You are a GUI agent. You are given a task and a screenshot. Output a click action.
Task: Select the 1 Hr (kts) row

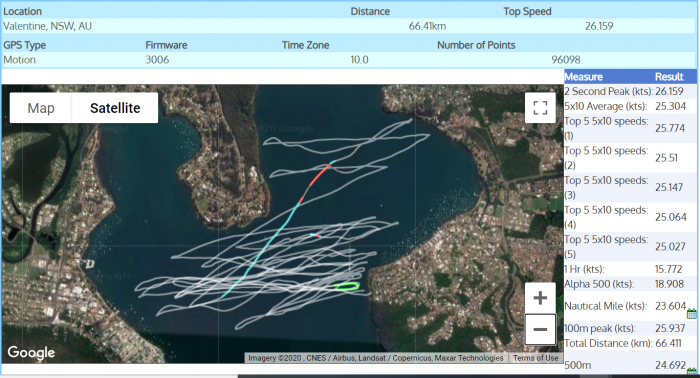[630, 269]
